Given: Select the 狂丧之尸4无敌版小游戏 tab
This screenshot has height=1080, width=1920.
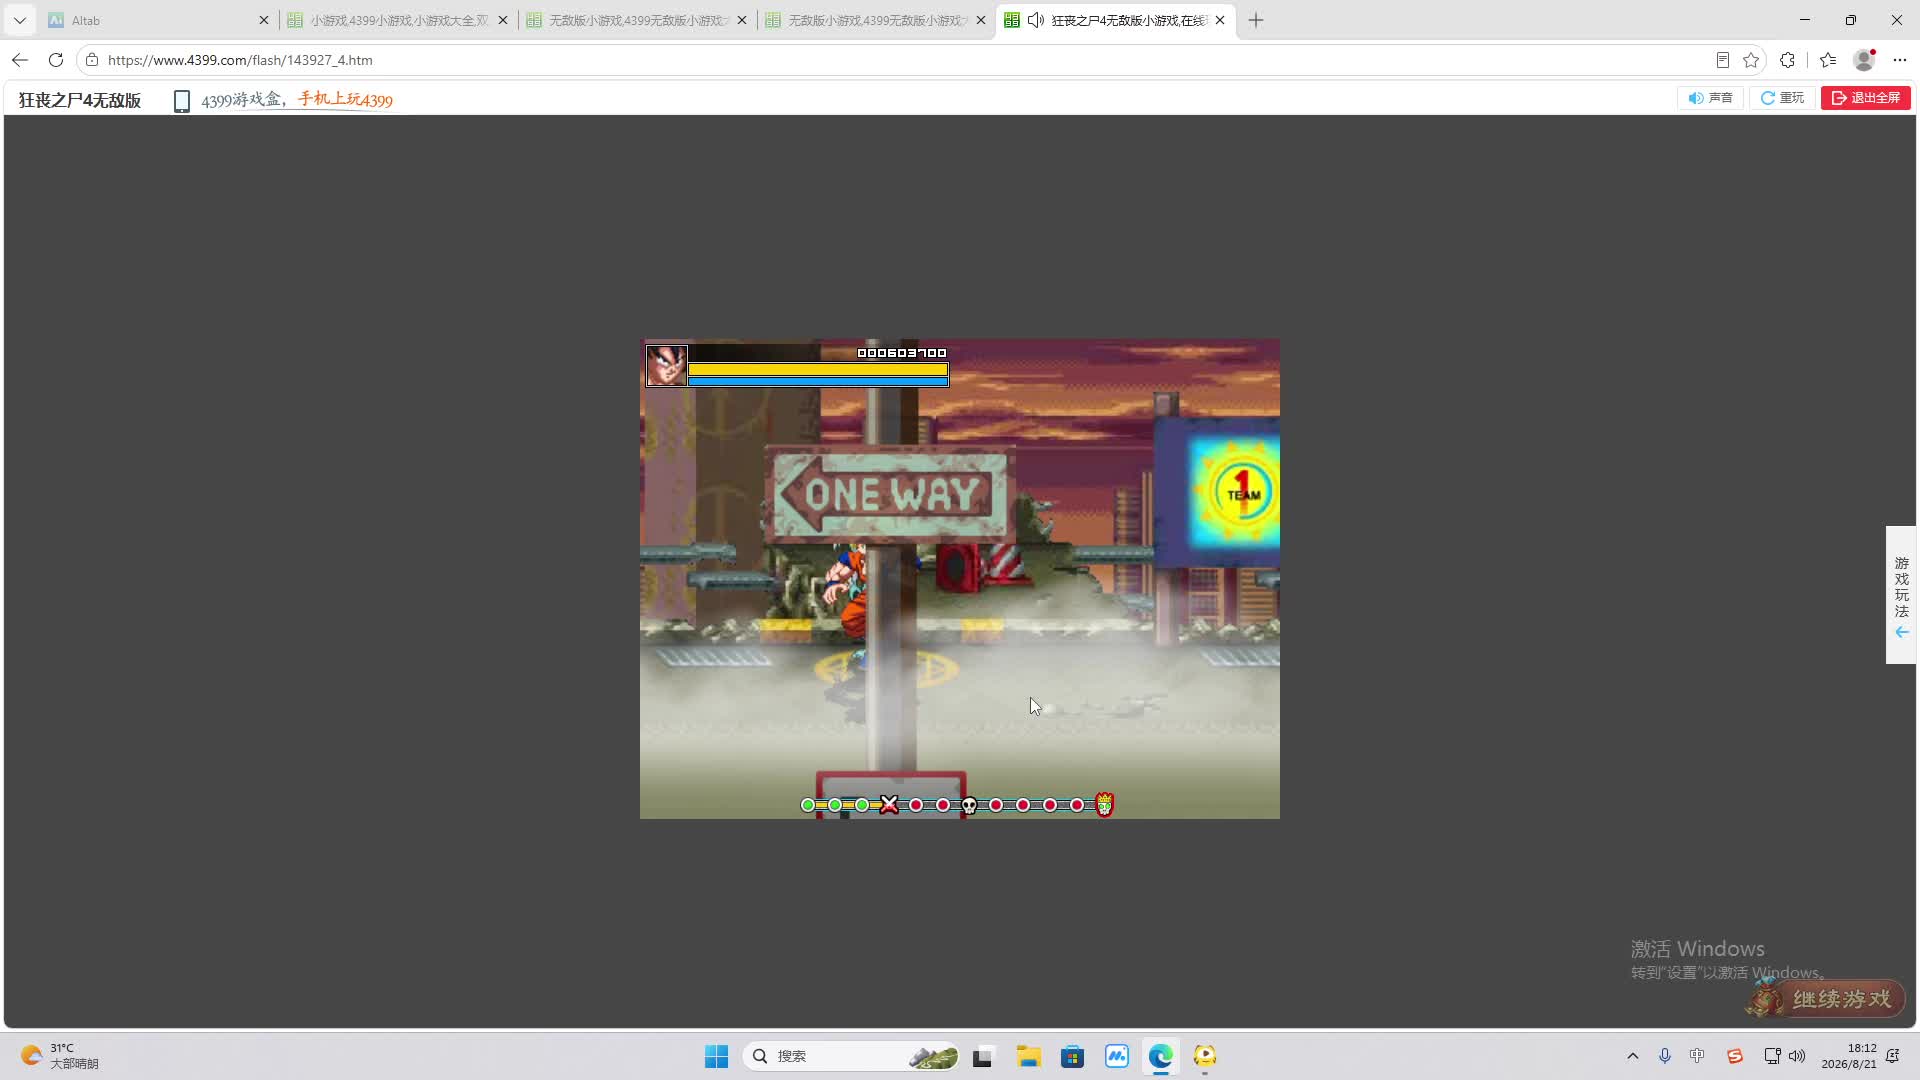Looking at the screenshot, I should 1115,20.
